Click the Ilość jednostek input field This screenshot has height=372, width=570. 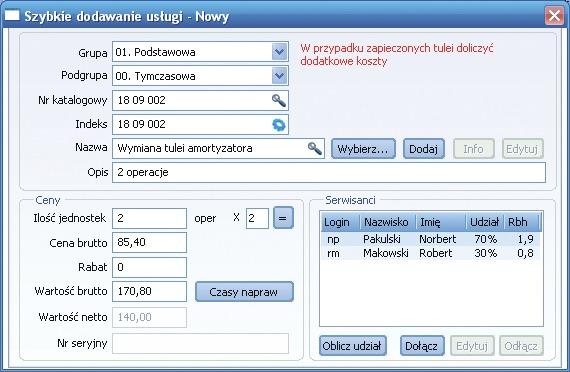(149, 218)
